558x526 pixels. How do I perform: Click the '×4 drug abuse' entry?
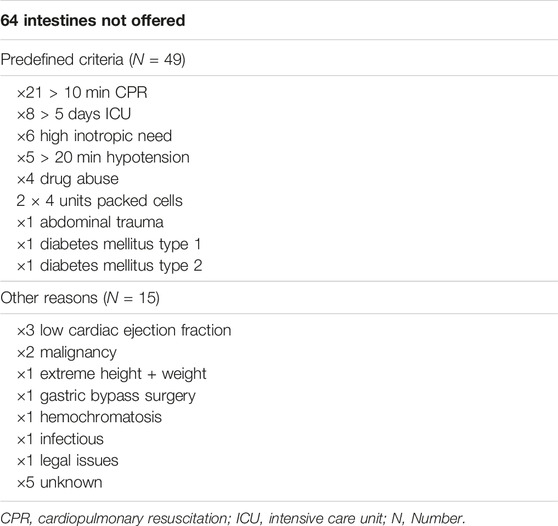(67, 179)
